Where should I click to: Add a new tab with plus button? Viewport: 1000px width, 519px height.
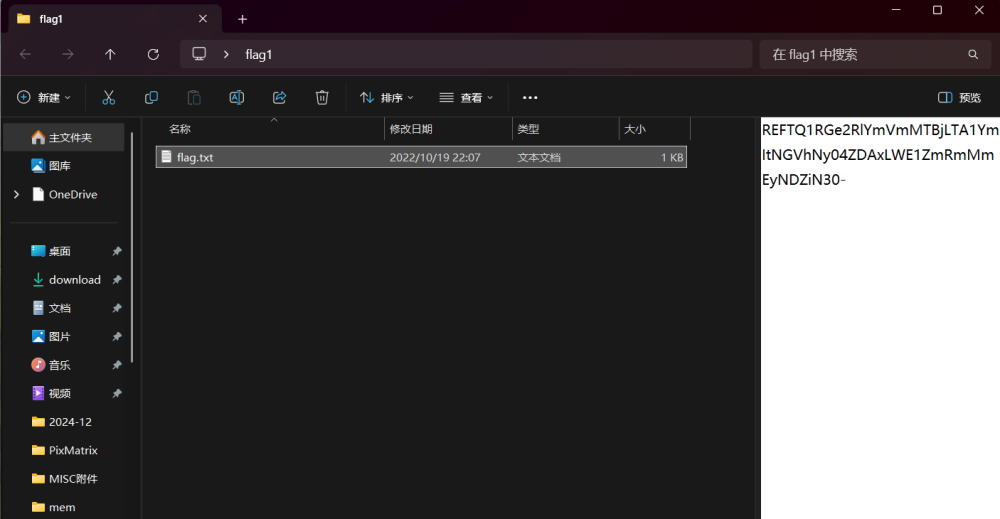(x=242, y=19)
